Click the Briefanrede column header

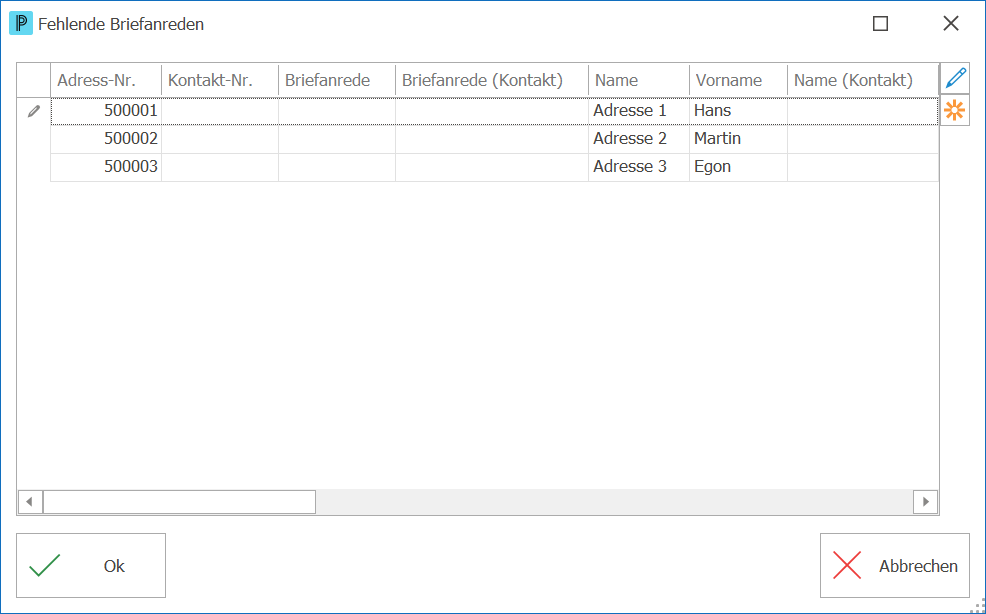click(337, 80)
